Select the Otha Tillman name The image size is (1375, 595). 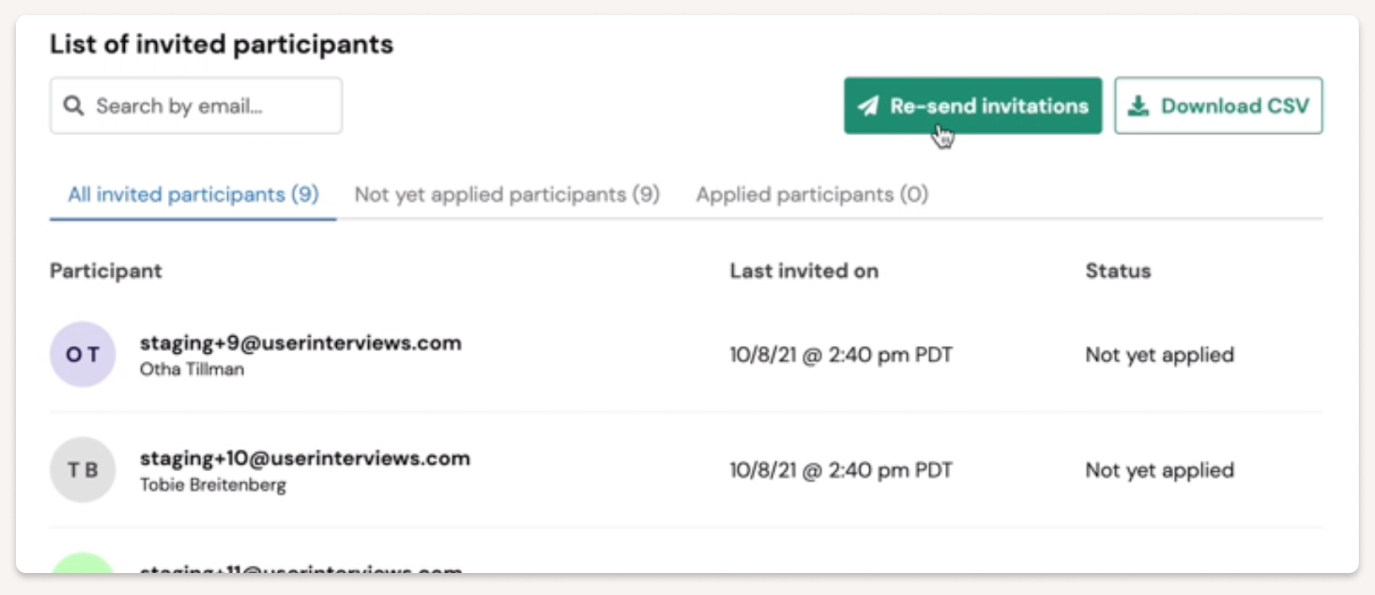[x=192, y=369]
